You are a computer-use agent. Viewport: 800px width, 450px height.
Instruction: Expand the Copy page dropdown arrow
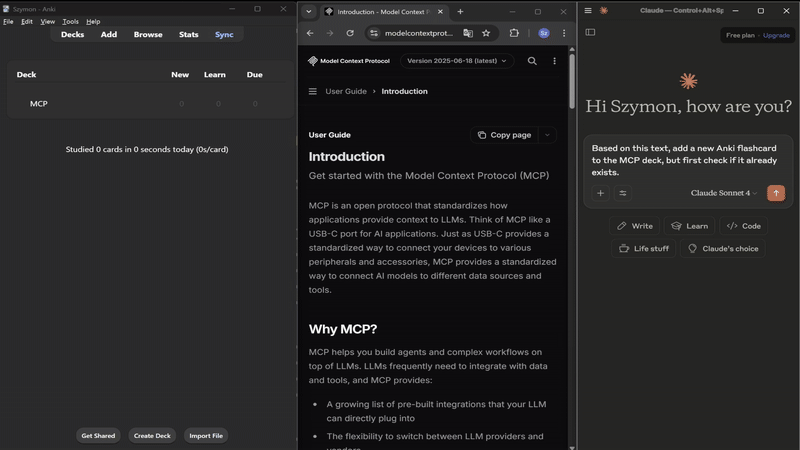(547, 135)
